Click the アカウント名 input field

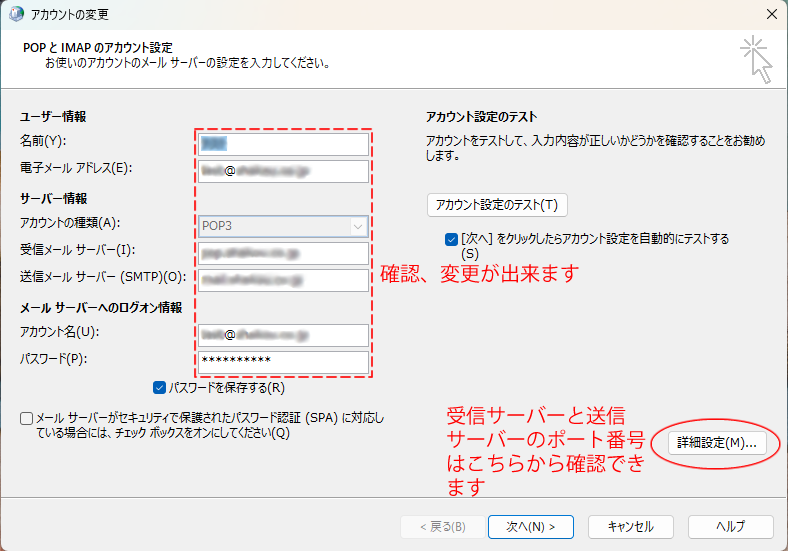click(283, 335)
